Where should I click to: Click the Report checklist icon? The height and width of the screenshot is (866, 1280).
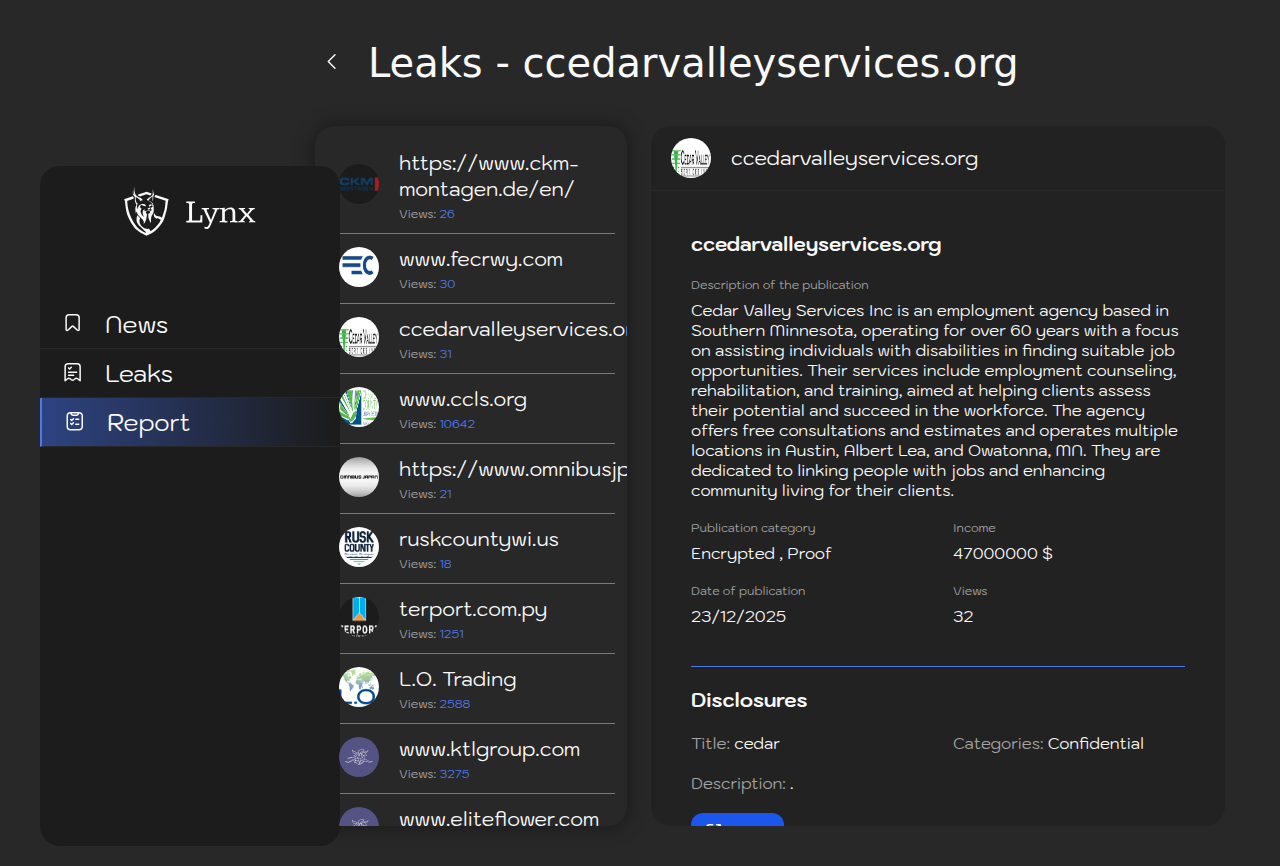pyautogui.click(x=75, y=422)
